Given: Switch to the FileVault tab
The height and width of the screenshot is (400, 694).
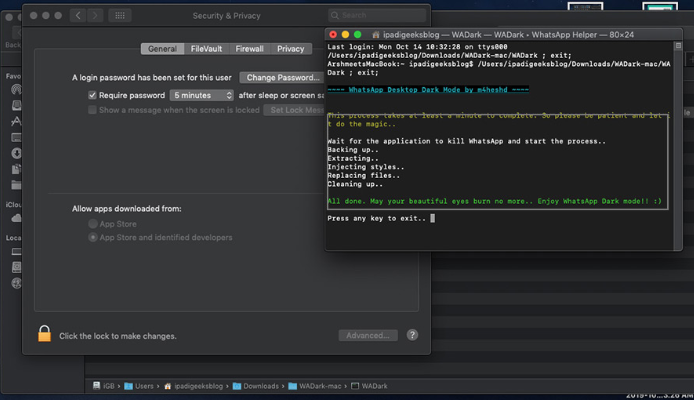Looking at the screenshot, I should 207,49.
